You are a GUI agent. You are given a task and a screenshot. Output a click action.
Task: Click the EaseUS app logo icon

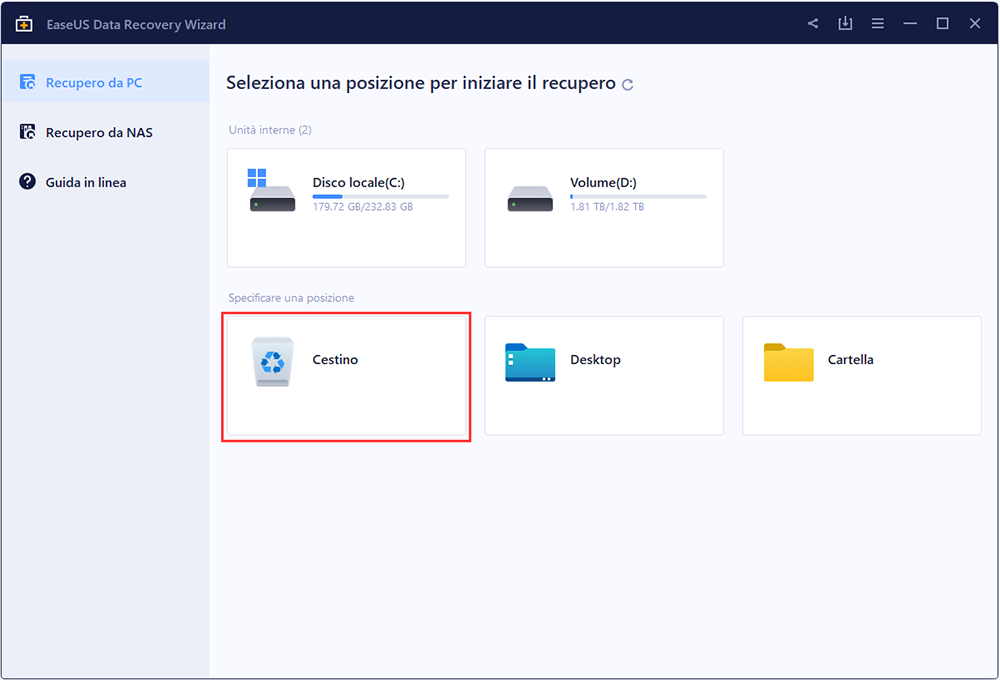[x=24, y=24]
